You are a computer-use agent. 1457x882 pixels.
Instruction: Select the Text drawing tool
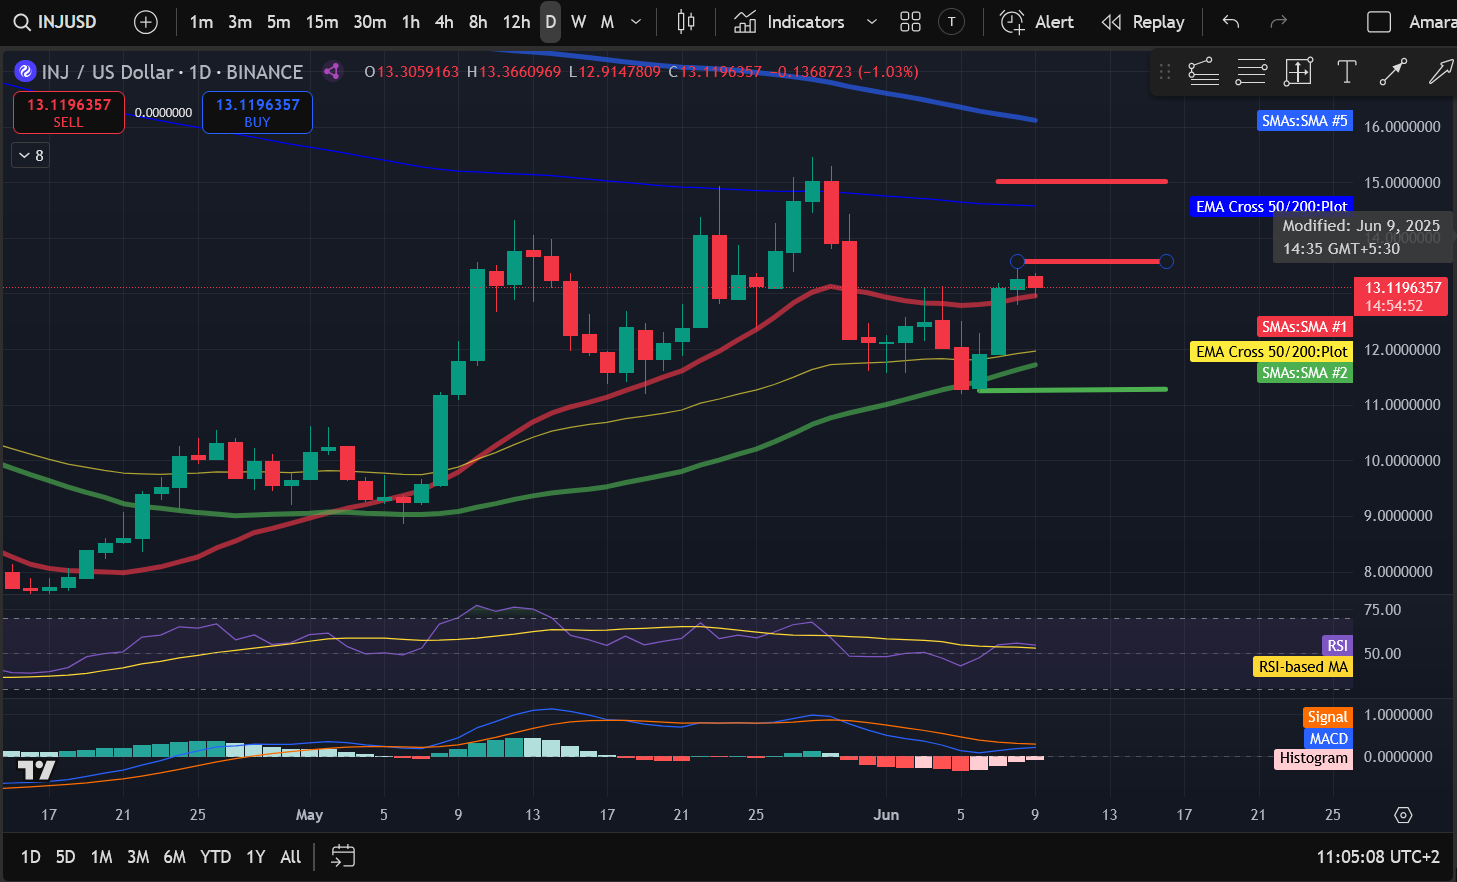[x=1346, y=71]
